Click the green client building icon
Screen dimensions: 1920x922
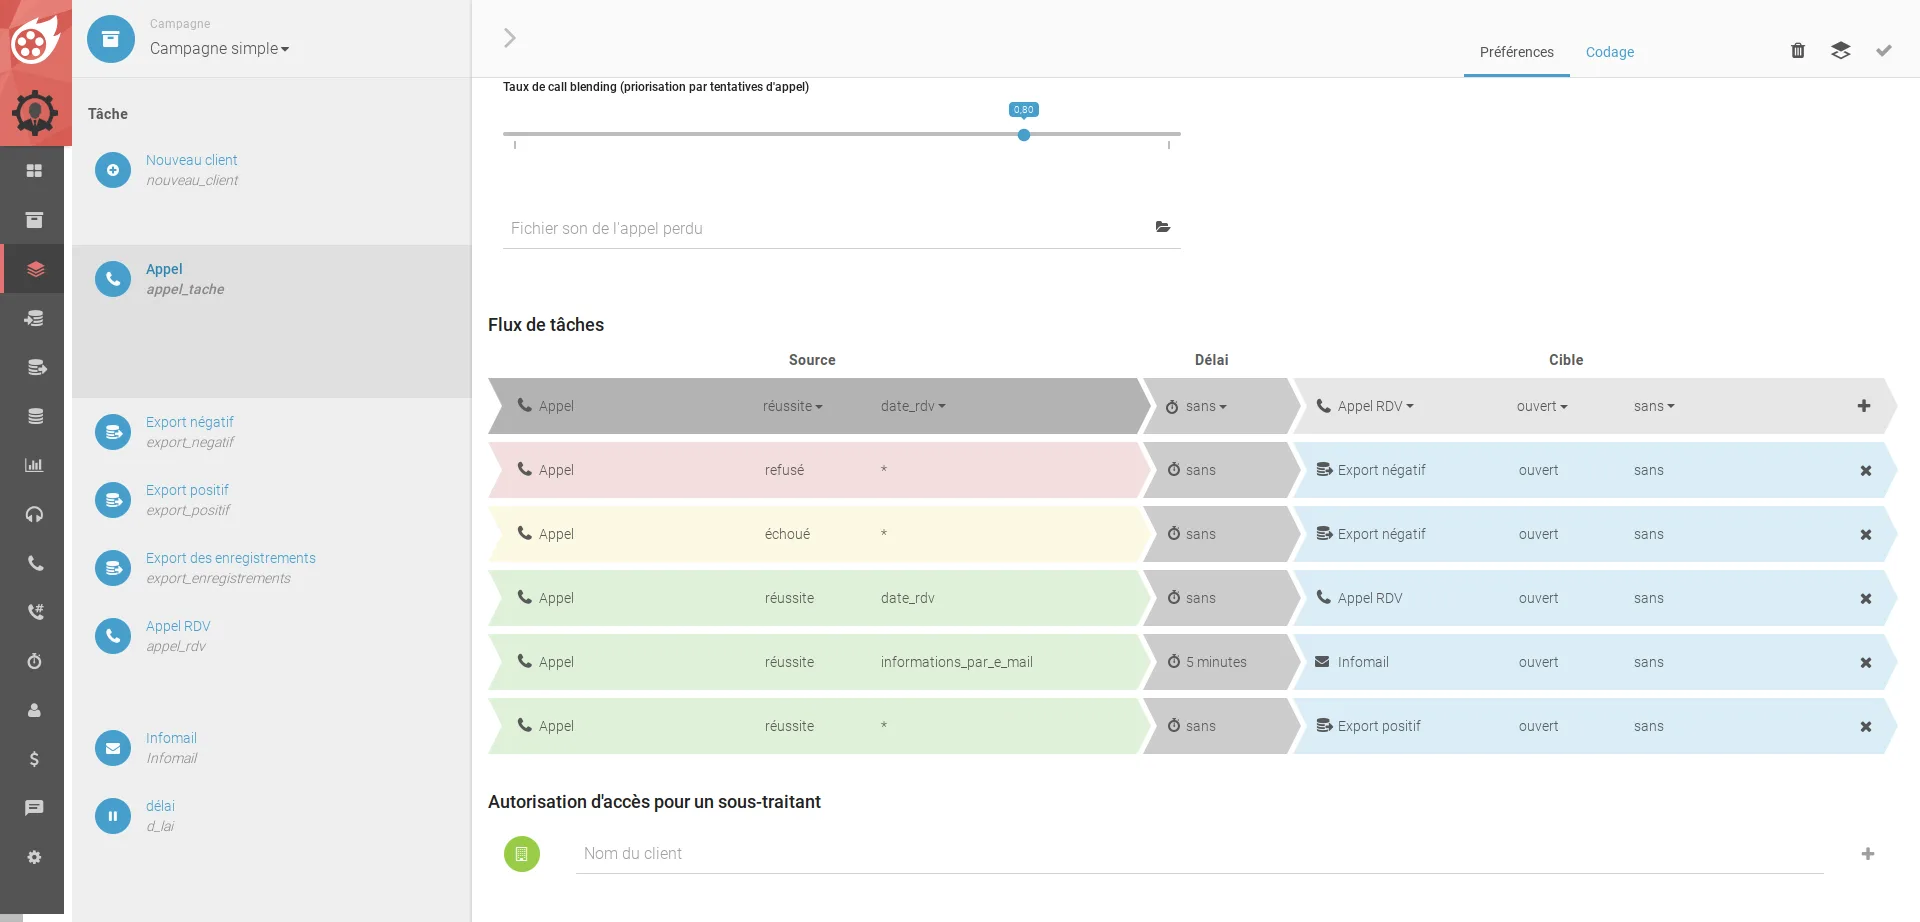click(522, 854)
